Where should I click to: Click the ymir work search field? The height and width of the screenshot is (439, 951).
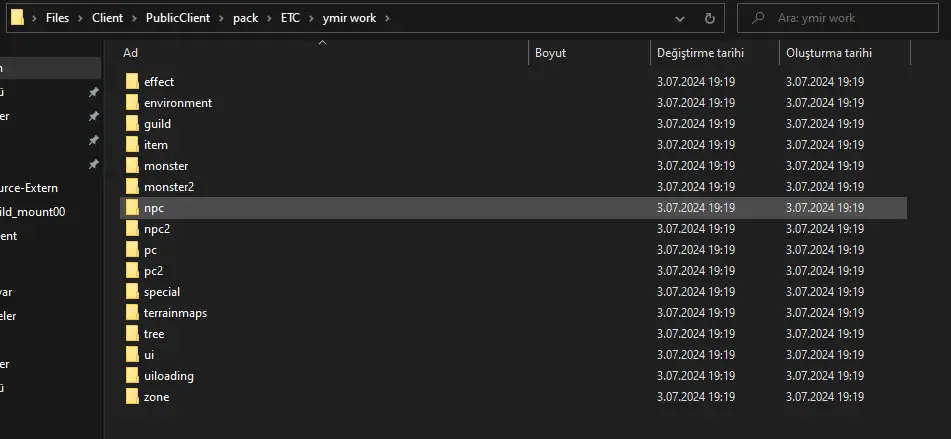click(850, 18)
